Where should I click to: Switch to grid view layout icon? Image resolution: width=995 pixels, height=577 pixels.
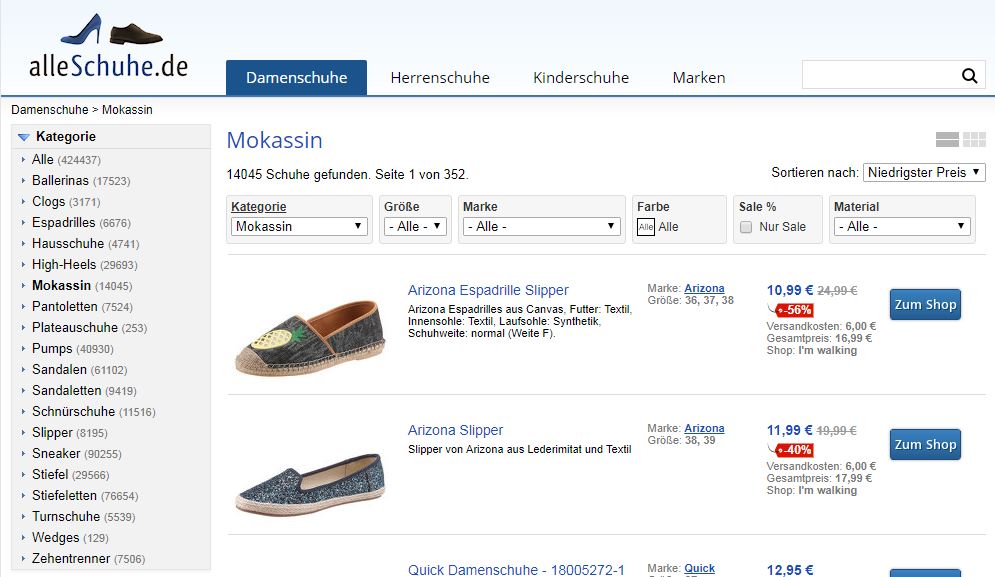974,140
